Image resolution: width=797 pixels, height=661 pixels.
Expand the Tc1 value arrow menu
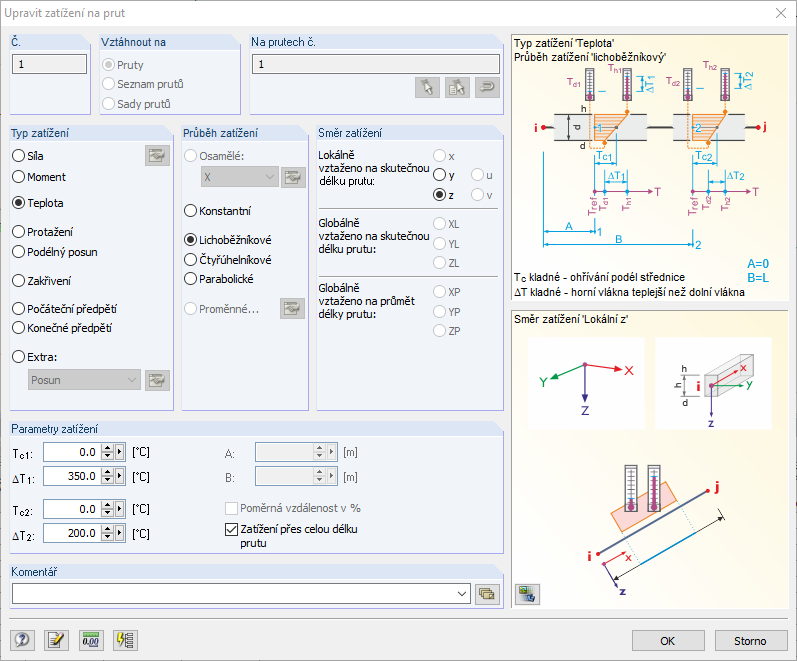[119, 452]
